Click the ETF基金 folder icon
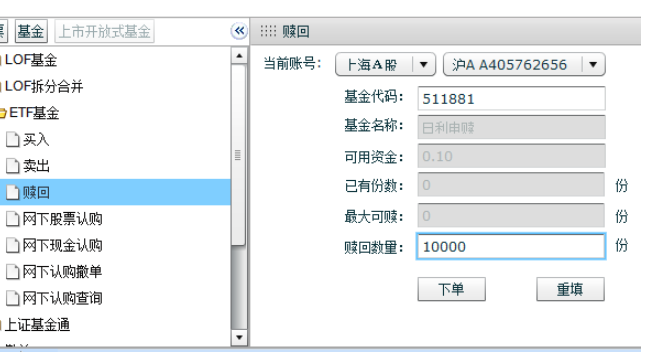Image resolution: width=672 pixels, height=361 pixels. click(x=3, y=114)
